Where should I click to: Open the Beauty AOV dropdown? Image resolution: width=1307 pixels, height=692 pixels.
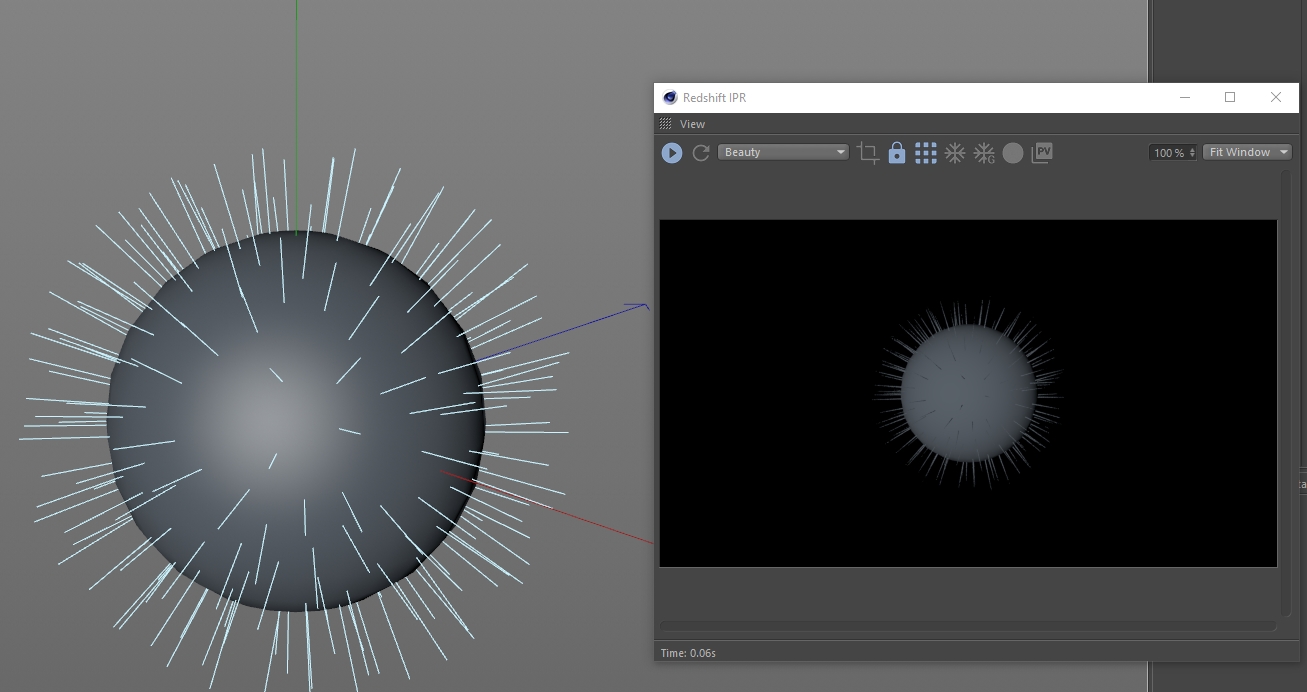pyautogui.click(x=783, y=152)
